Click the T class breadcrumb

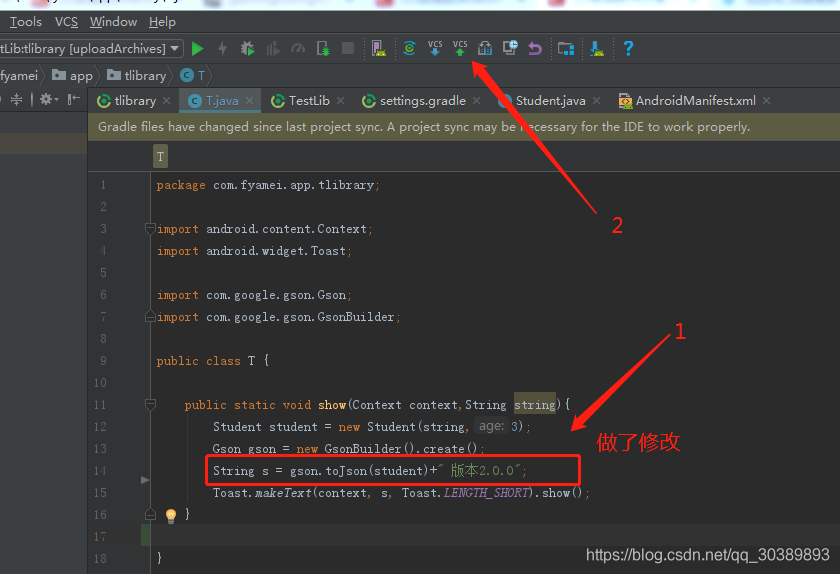[x=193, y=76]
